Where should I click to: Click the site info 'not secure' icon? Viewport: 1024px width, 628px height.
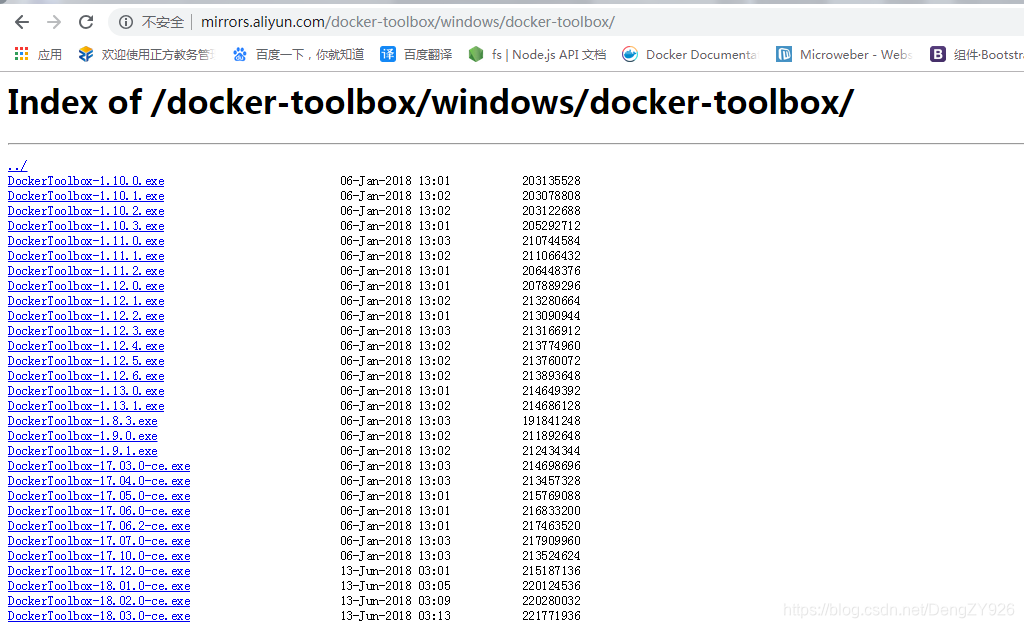click(125, 22)
